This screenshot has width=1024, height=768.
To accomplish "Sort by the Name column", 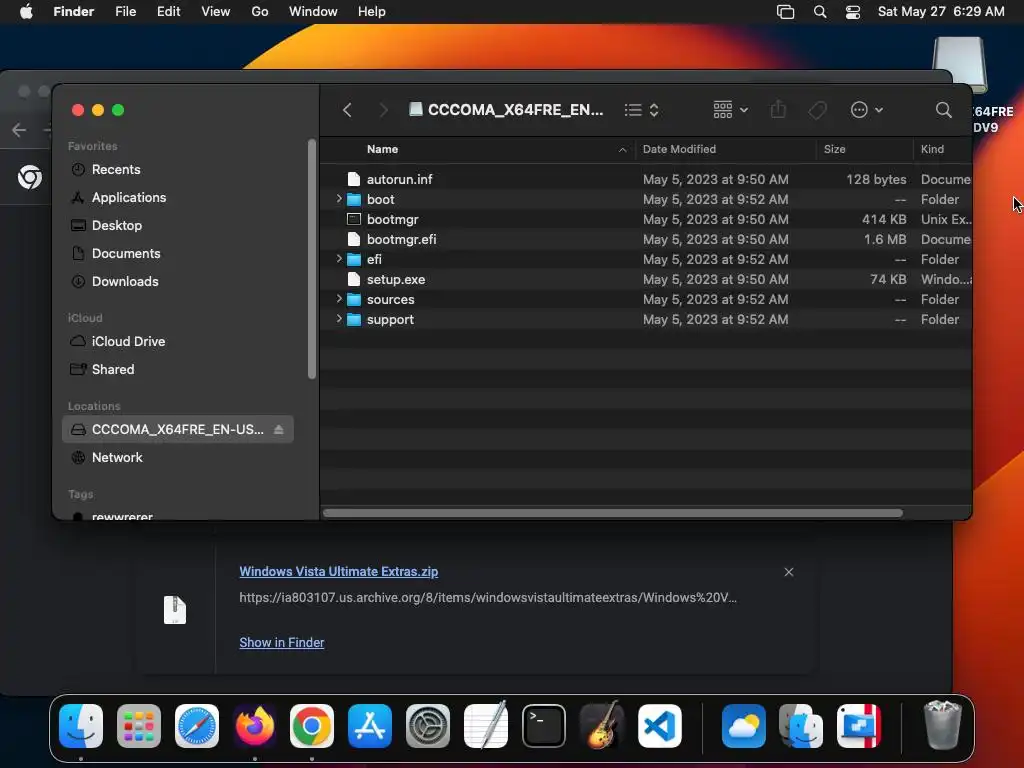I will click(382, 149).
